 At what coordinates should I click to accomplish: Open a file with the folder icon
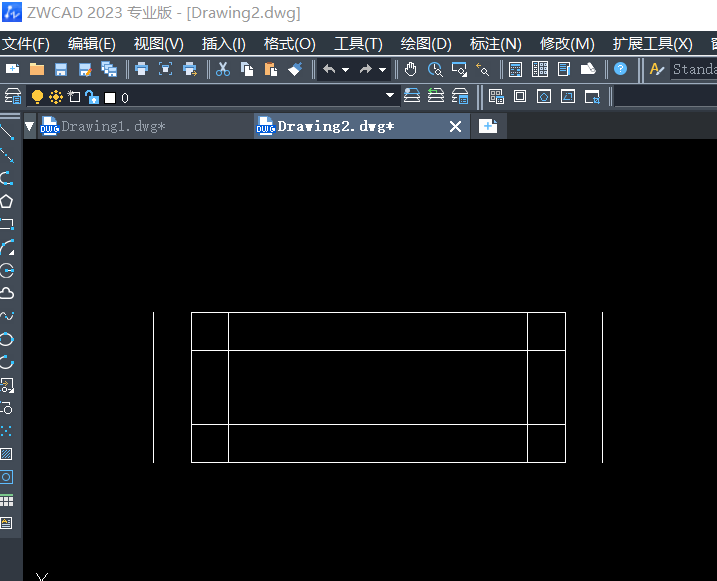37,69
